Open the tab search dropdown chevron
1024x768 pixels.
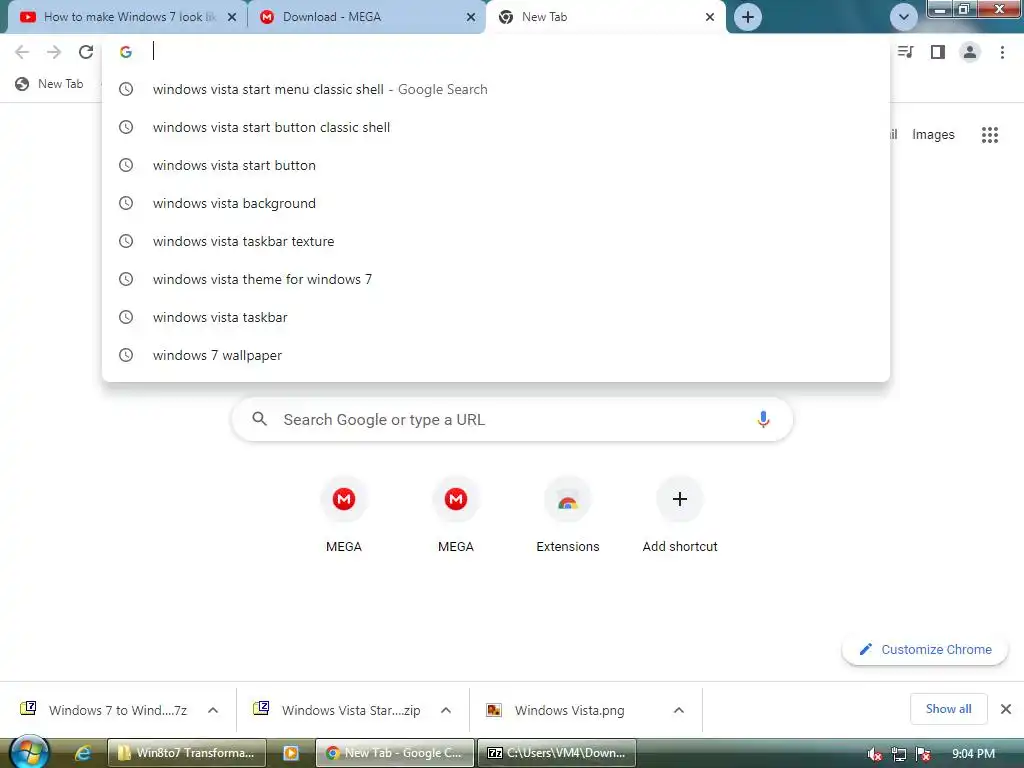(904, 17)
